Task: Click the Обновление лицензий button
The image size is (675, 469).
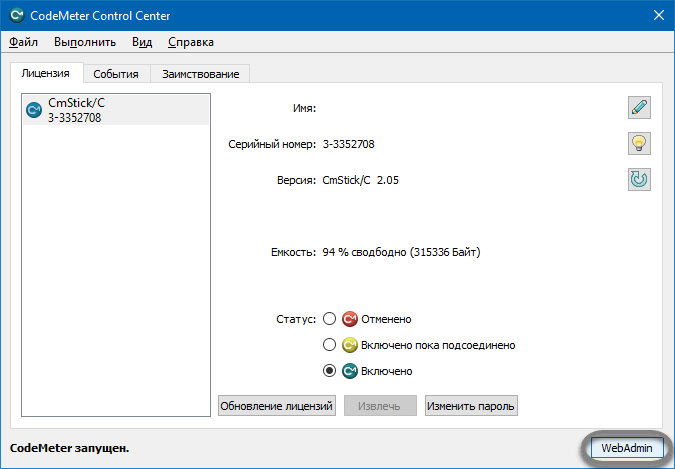Action: [x=276, y=406]
